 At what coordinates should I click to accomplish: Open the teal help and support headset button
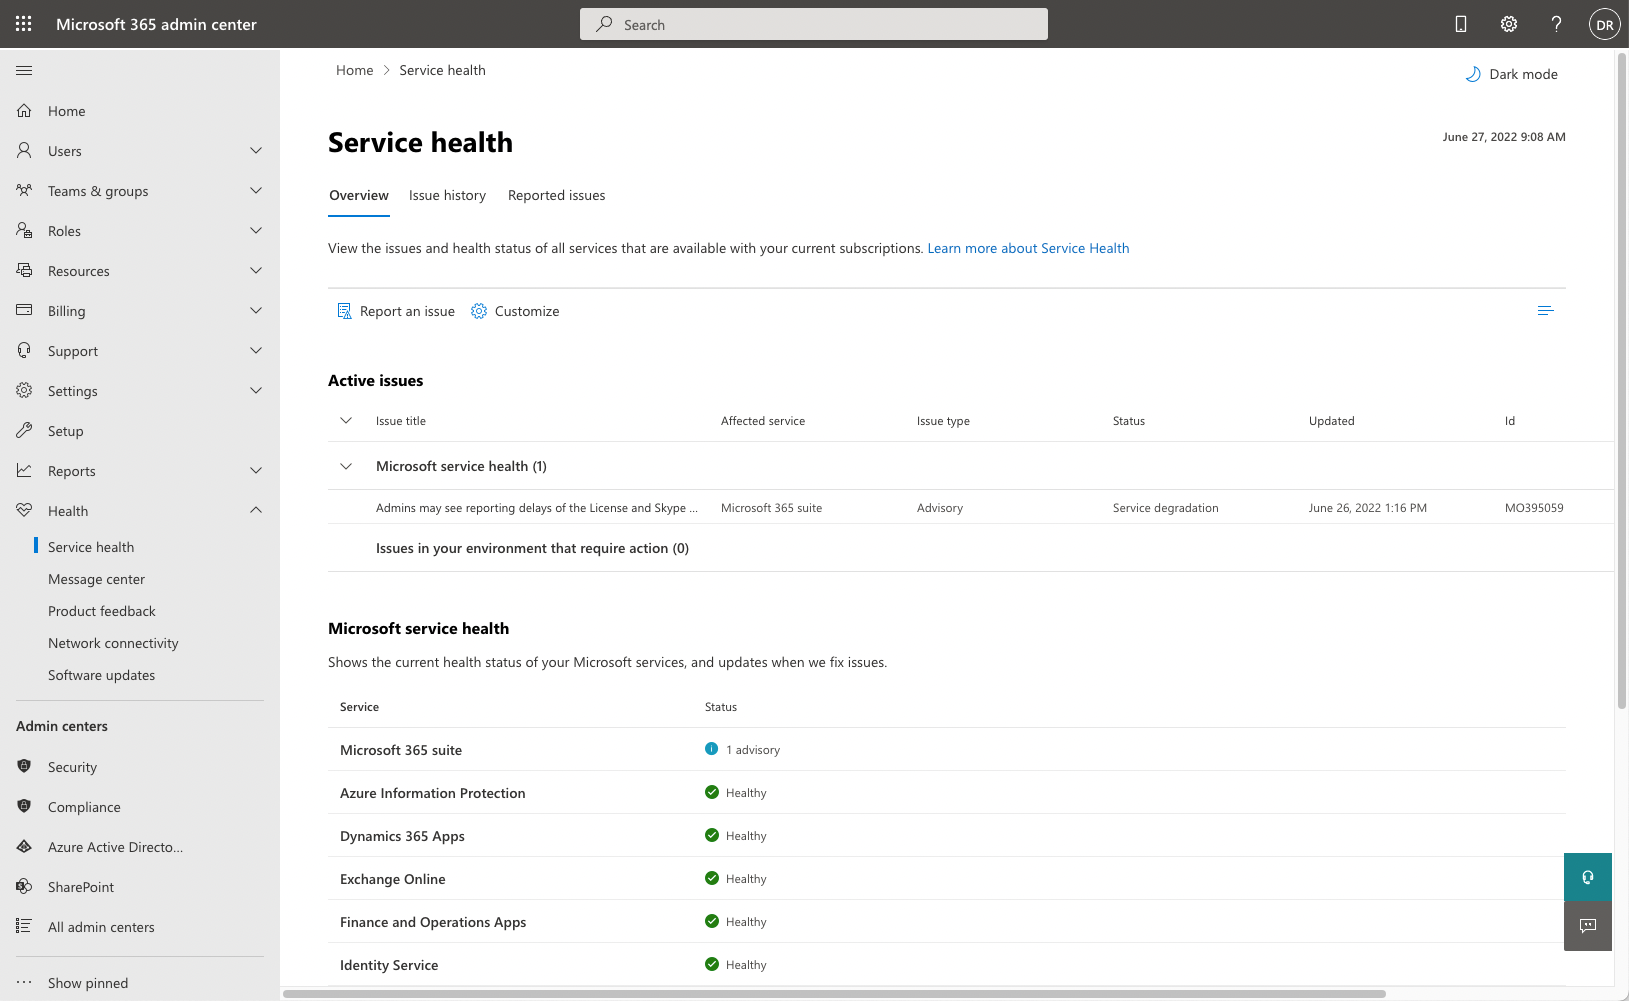[x=1588, y=877]
